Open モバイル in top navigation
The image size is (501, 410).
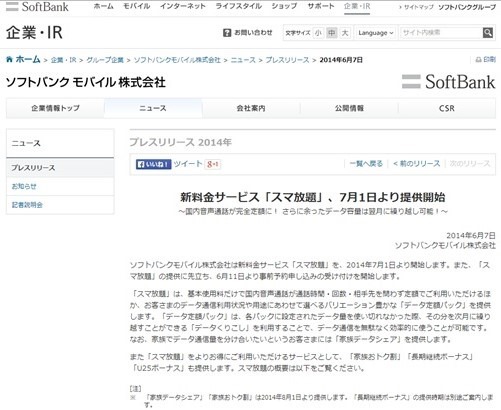pyautogui.click(x=137, y=6)
